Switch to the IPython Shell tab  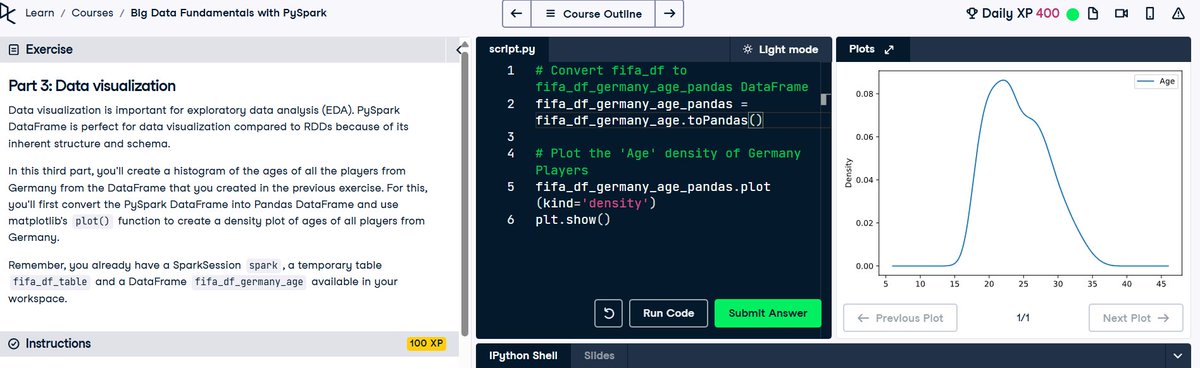tap(523, 355)
